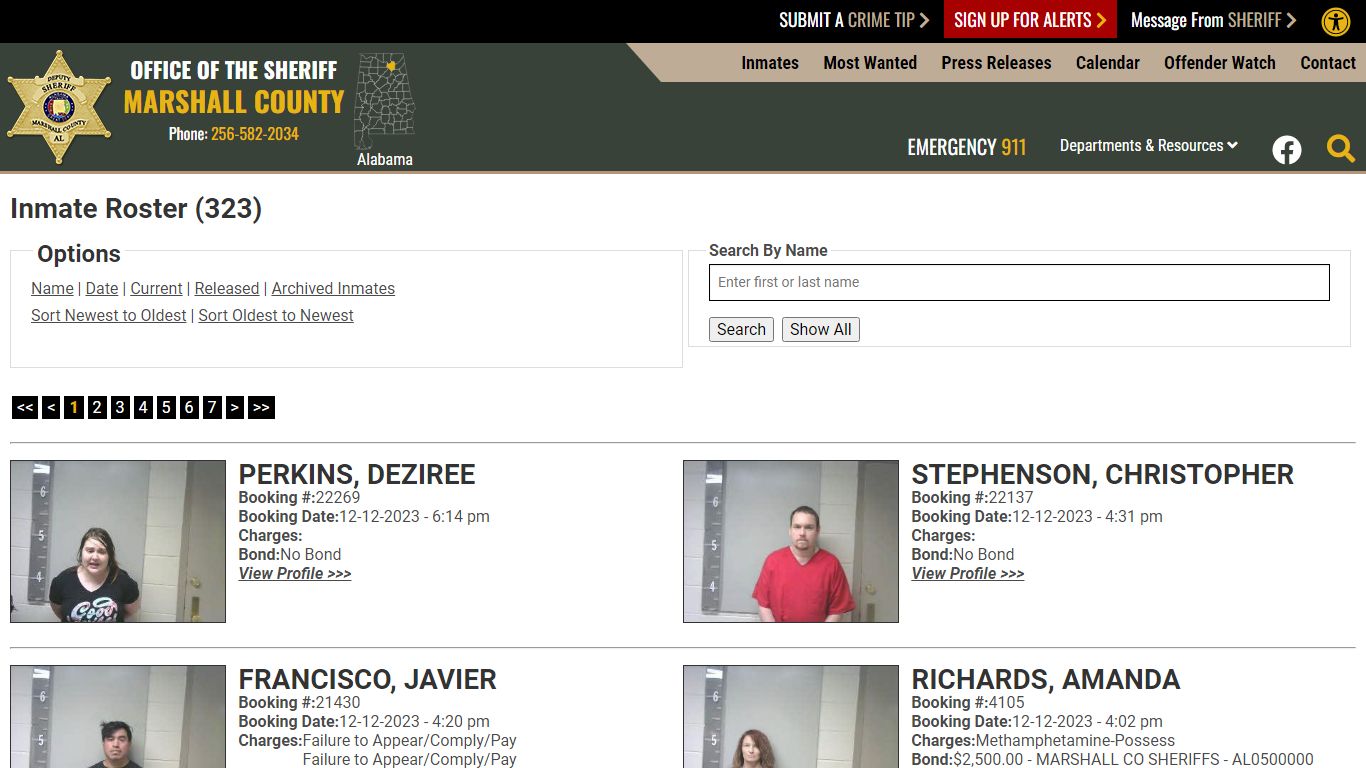Viewport: 1366px width, 768px height.
Task: View Profile for Stephenson, Christopher
Action: (968, 573)
